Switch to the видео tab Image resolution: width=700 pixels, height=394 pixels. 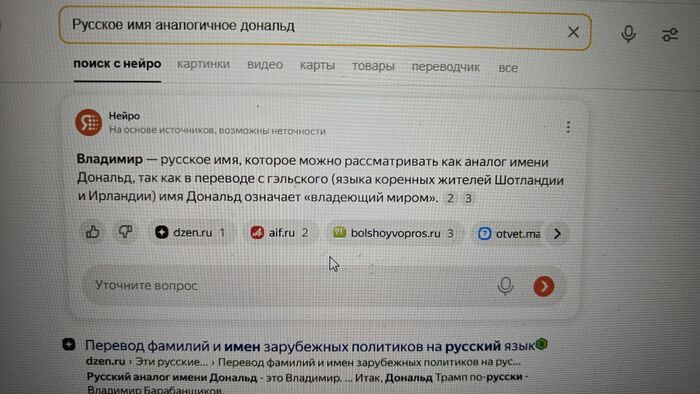(x=265, y=65)
